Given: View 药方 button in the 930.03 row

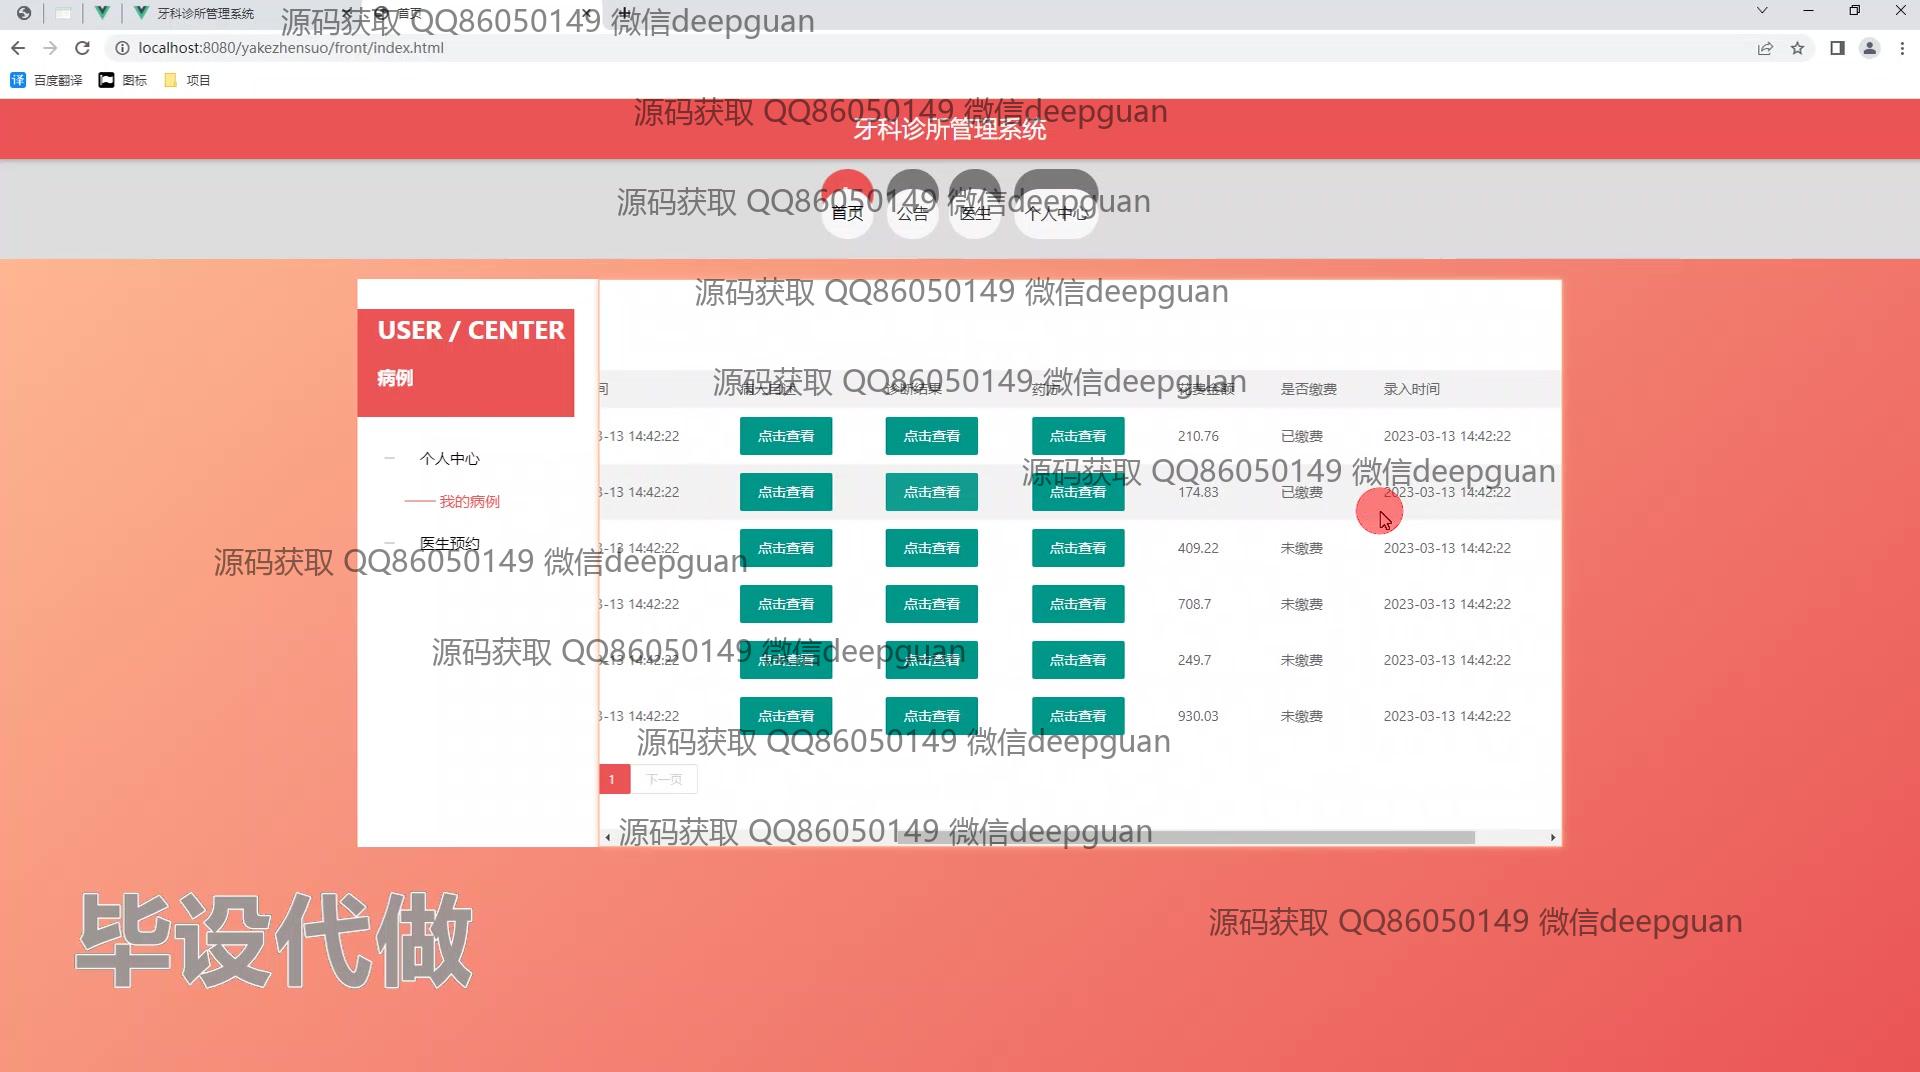Looking at the screenshot, I should (x=1078, y=716).
